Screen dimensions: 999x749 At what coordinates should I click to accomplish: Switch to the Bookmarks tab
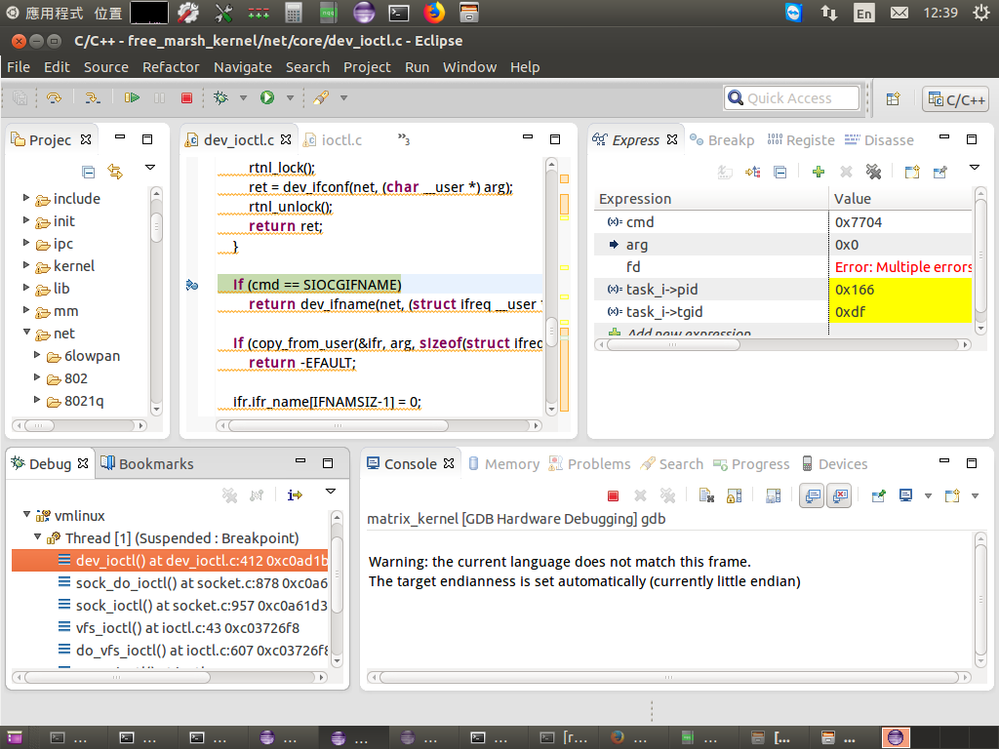click(147, 464)
